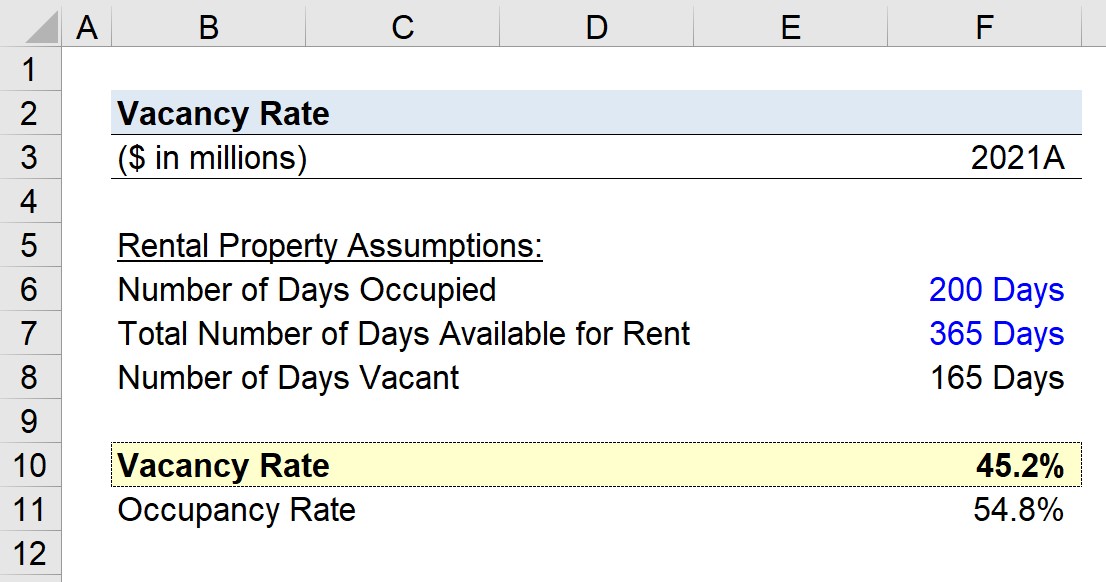Select column B header
The height and width of the screenshot is (582, 1106).
209,28
